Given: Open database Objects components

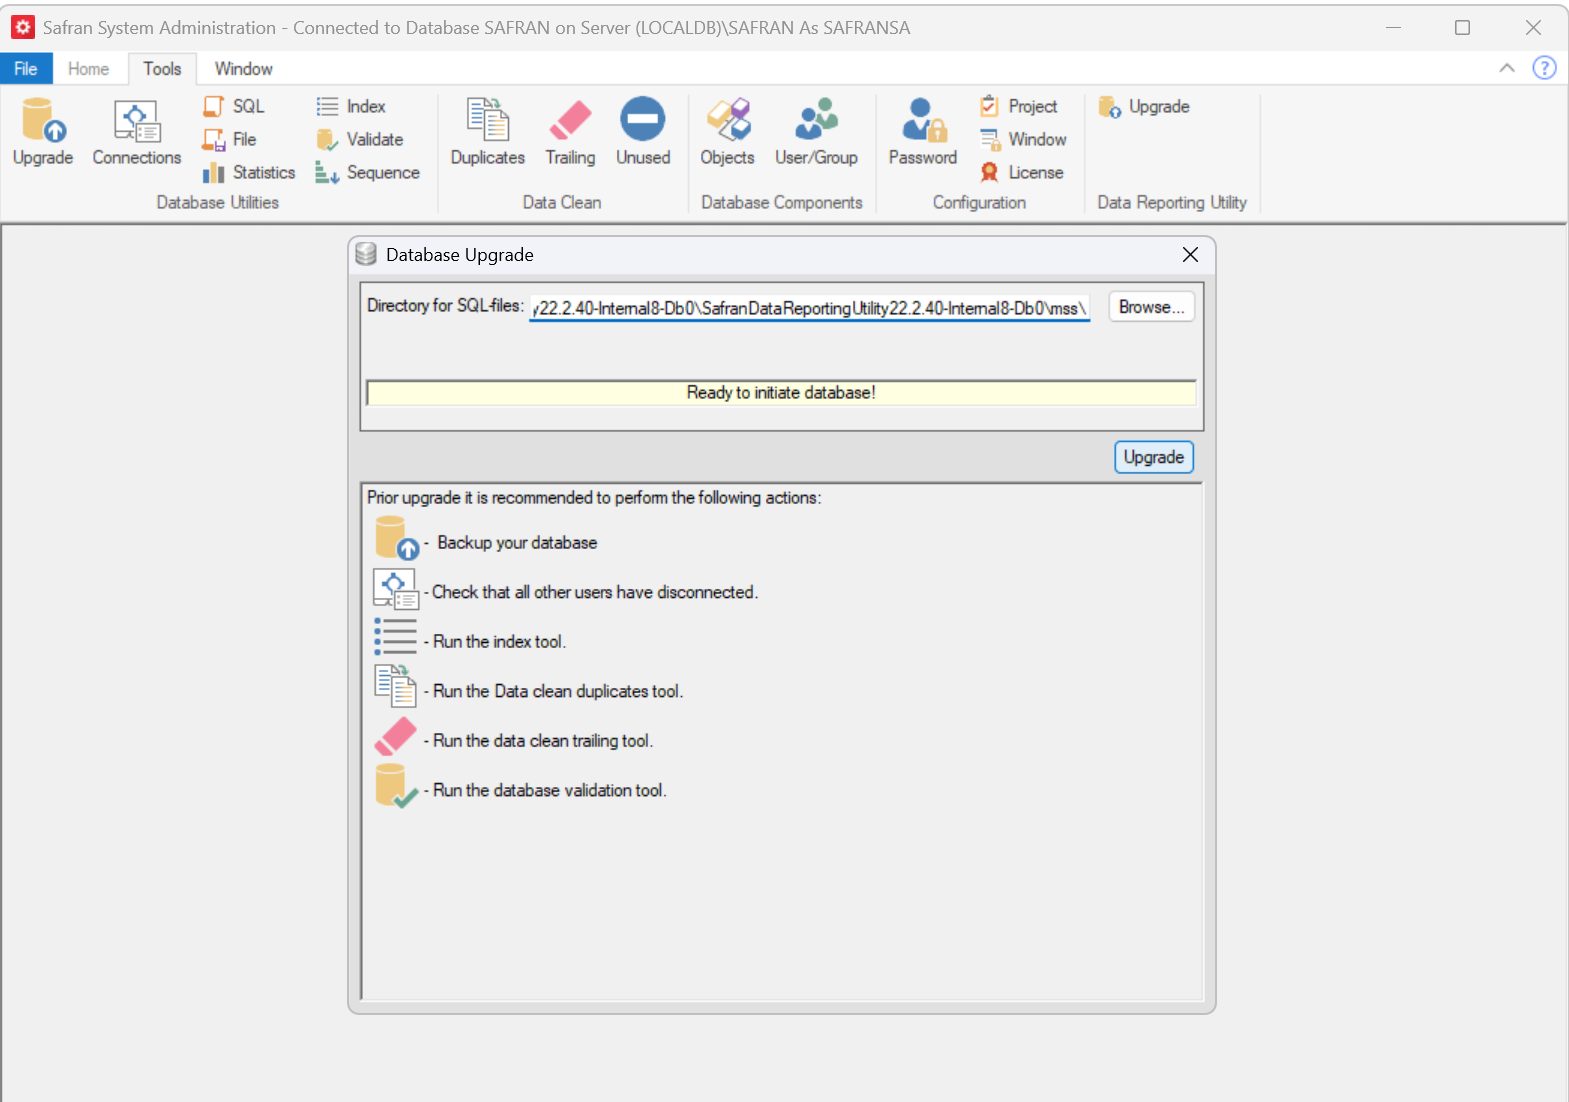Looking at the screenshot, I should coord(728,132).
